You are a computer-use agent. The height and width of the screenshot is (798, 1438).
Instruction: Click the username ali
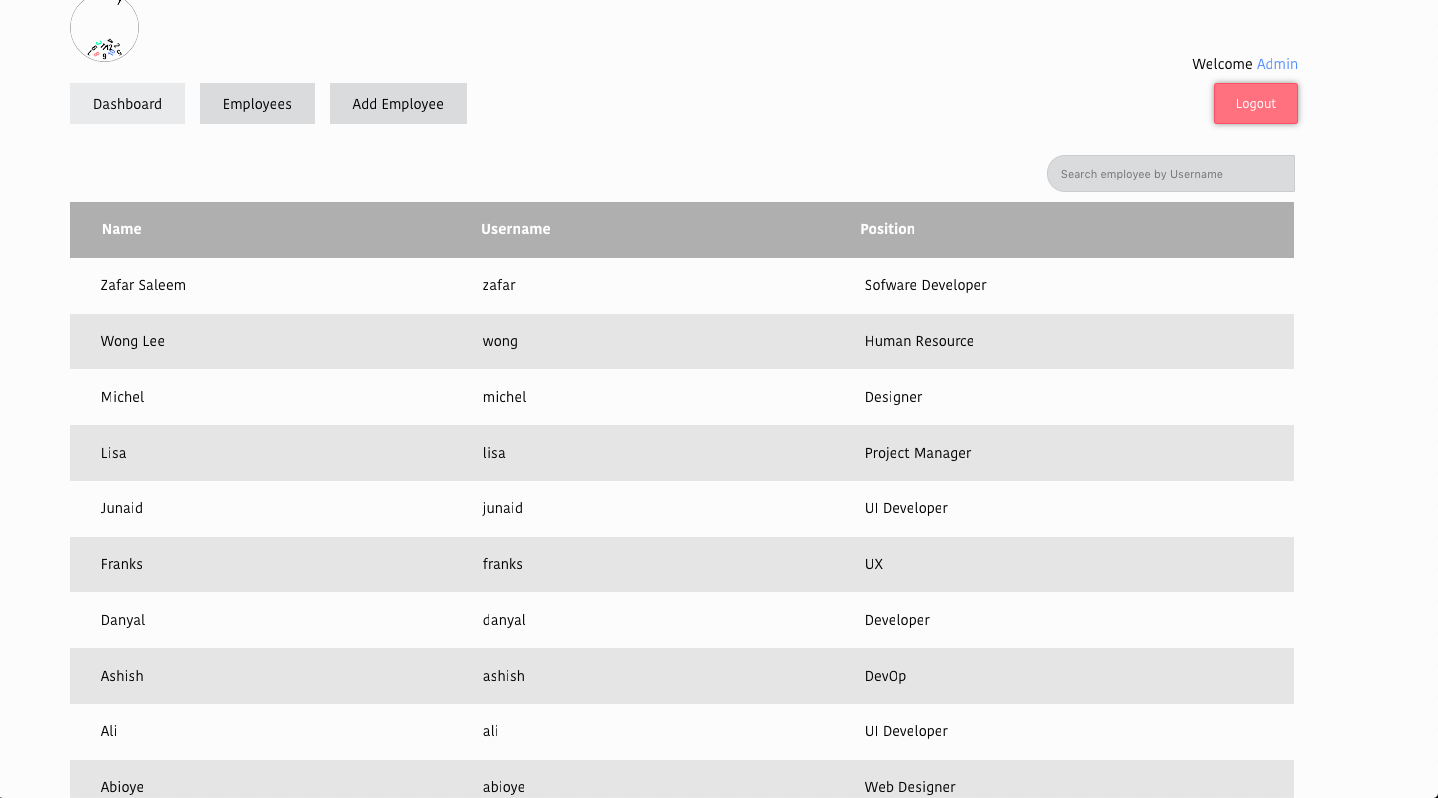(490, 731)
